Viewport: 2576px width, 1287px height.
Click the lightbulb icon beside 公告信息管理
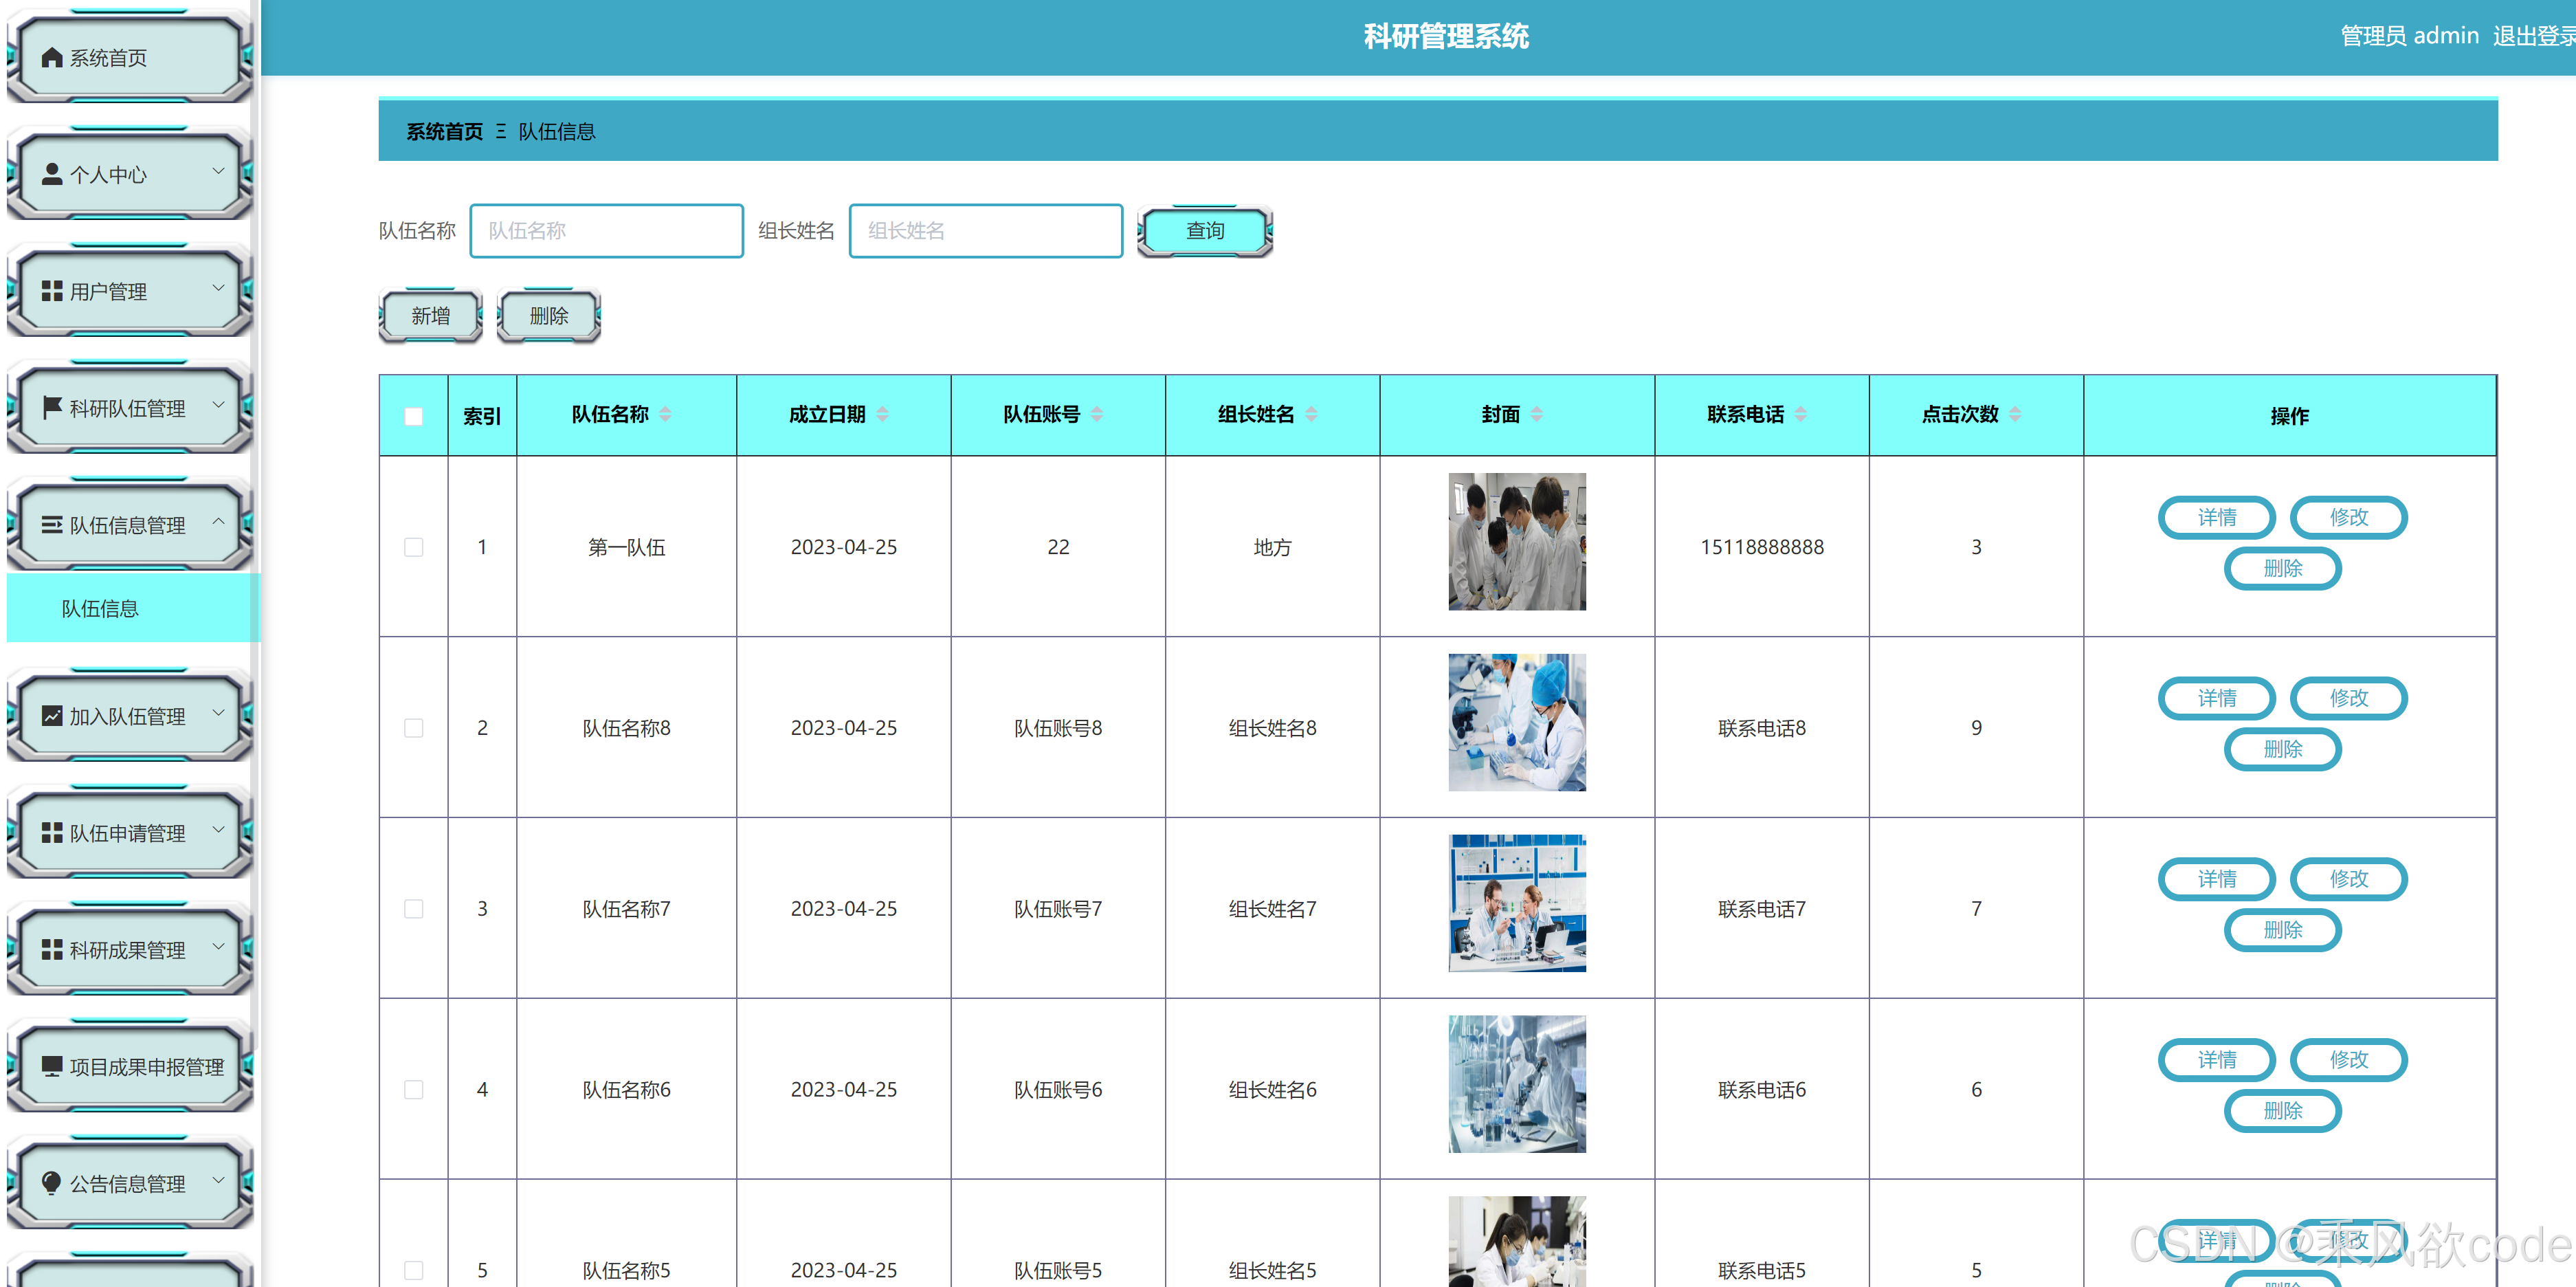(52, 1183)
